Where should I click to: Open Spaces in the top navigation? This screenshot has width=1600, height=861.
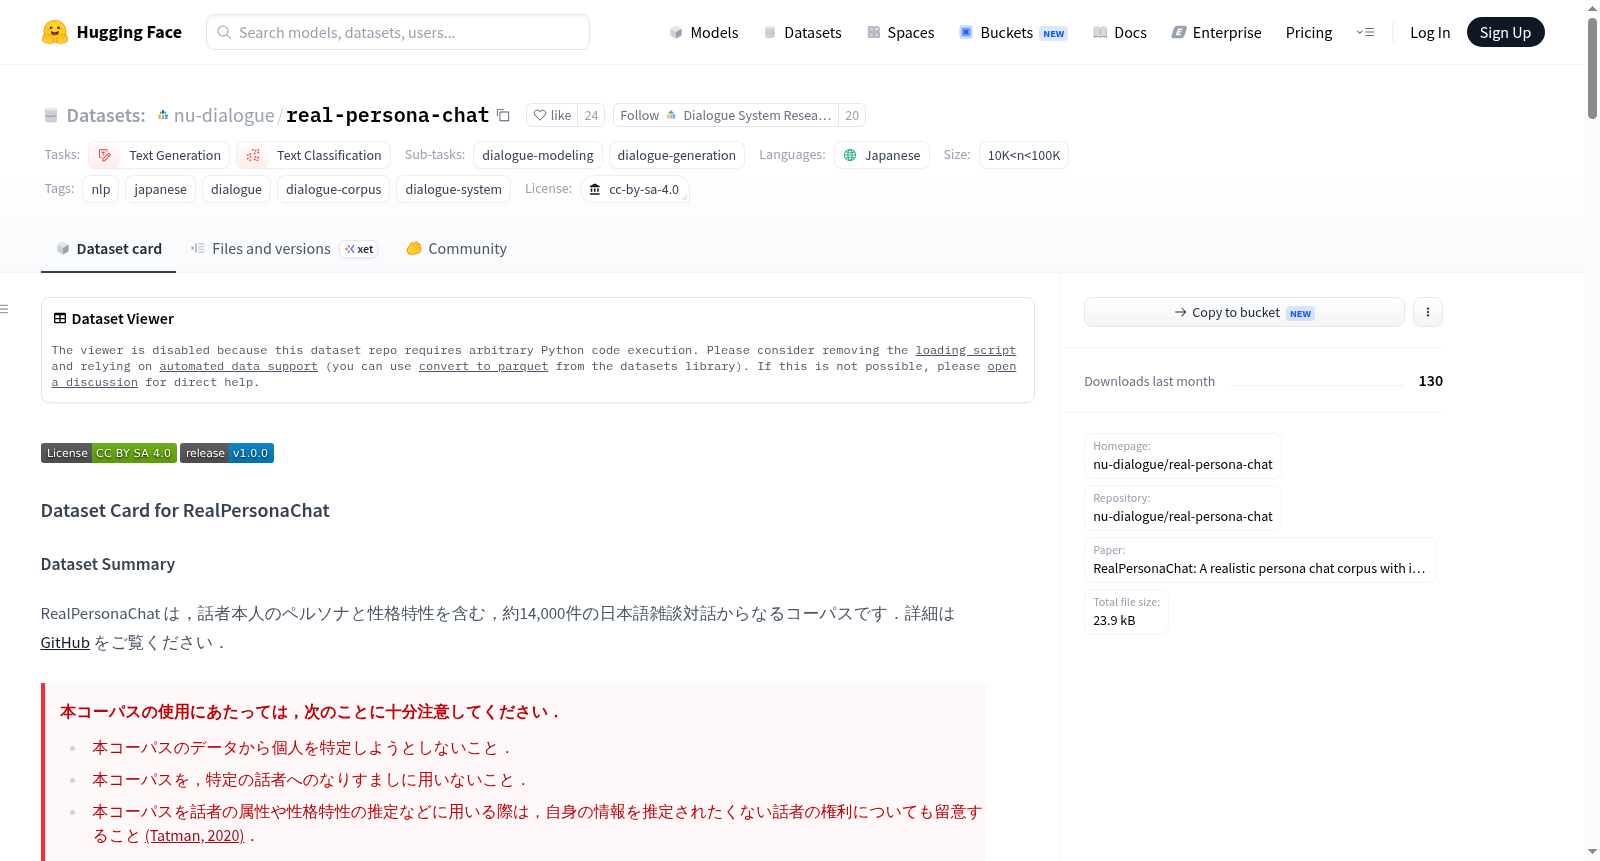(900, 32)
